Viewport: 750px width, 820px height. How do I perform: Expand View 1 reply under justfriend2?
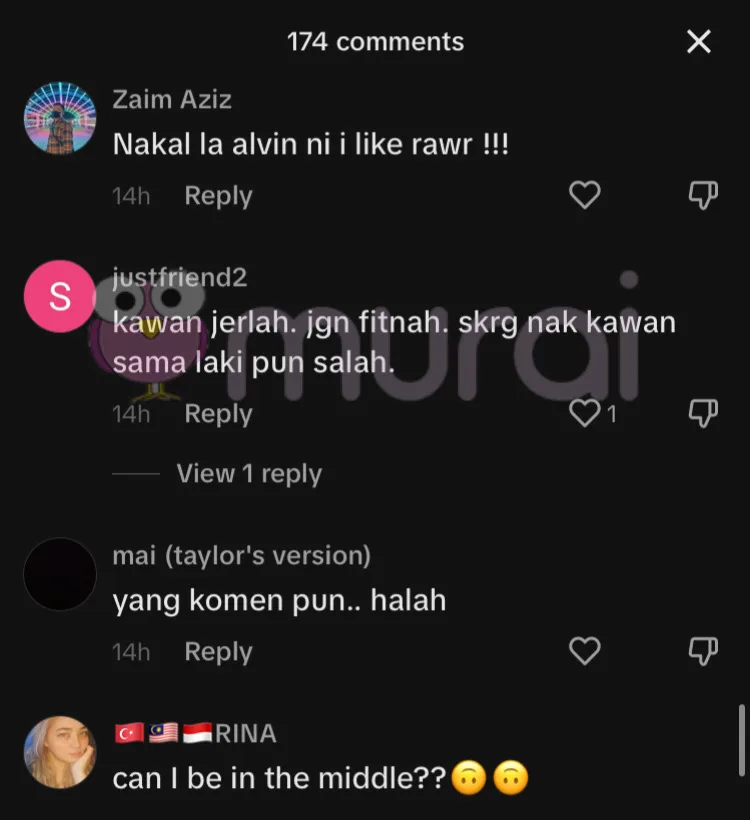point(249,474)
